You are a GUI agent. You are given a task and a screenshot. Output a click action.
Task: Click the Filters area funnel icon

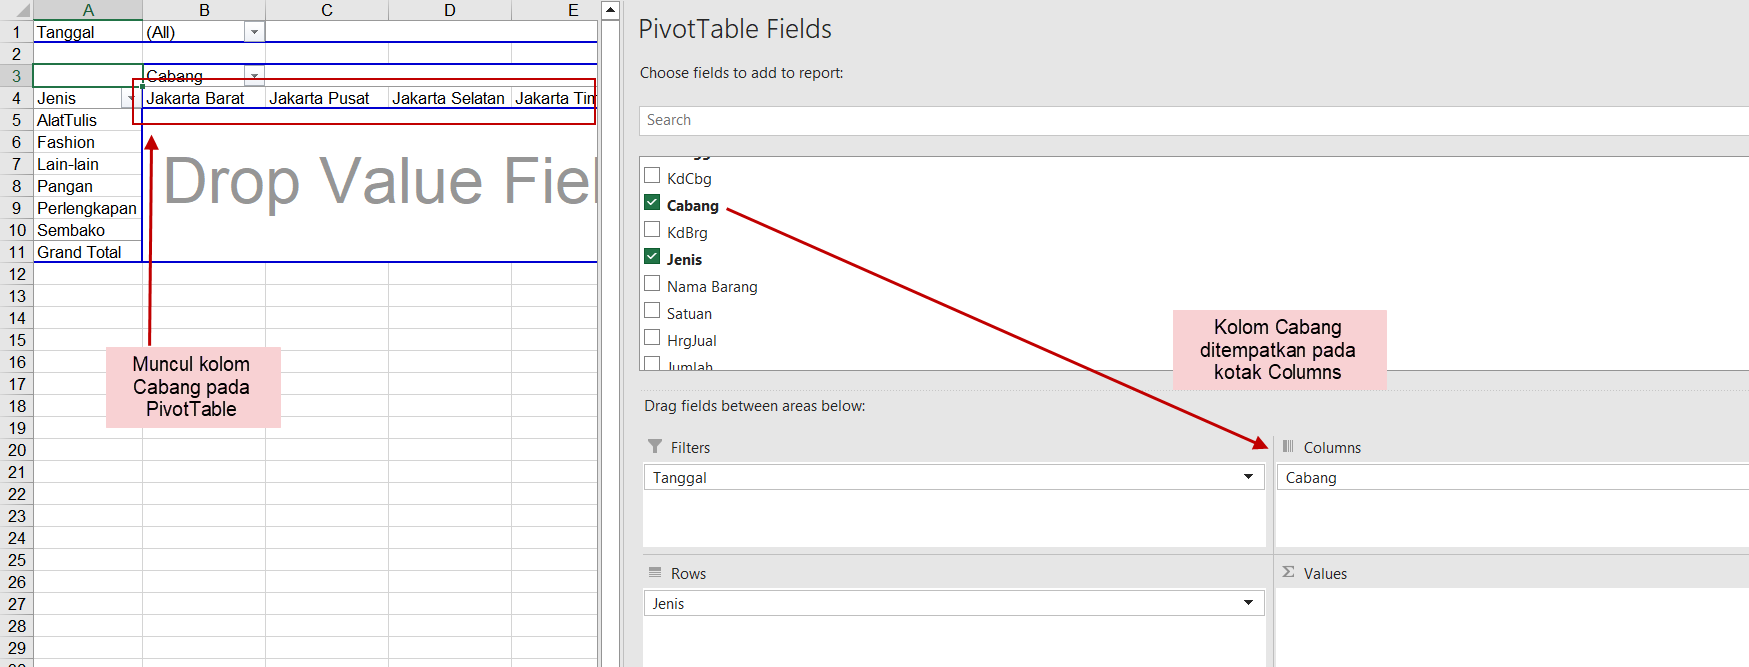pyautogui.click(x=655, y=446)
